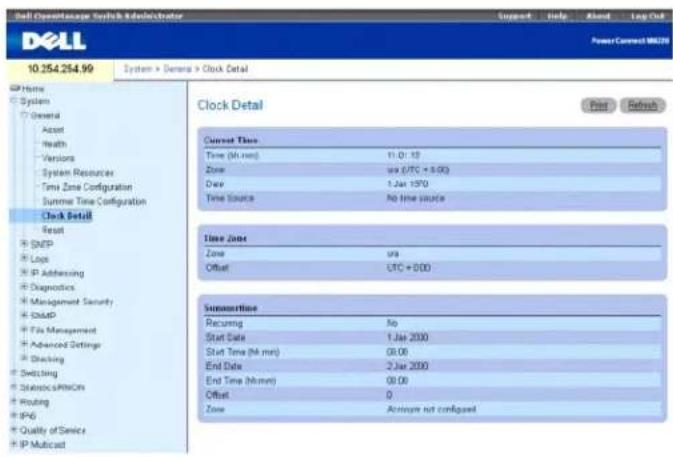The height and width of the screenshot is (457, 673).
Task: Collapse the System tree node
Action: pos(14,101)
